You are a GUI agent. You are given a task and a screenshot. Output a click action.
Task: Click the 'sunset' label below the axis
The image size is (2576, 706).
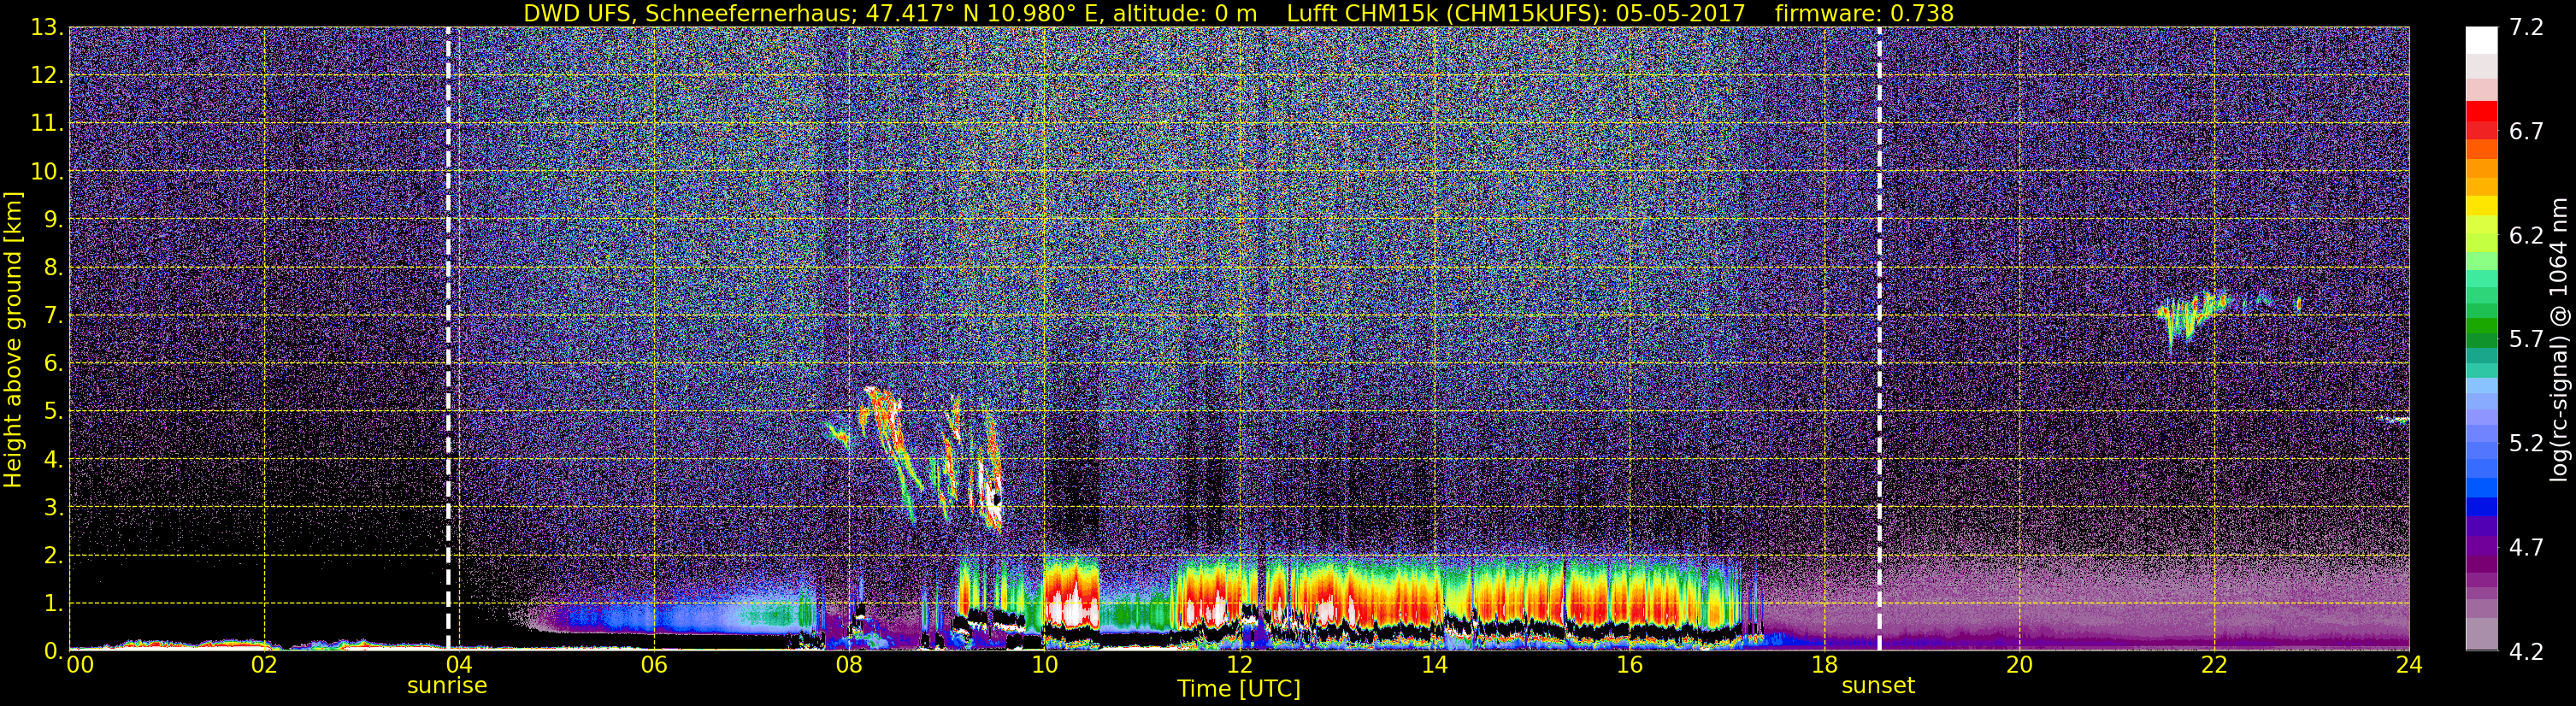click(1878, 686)
